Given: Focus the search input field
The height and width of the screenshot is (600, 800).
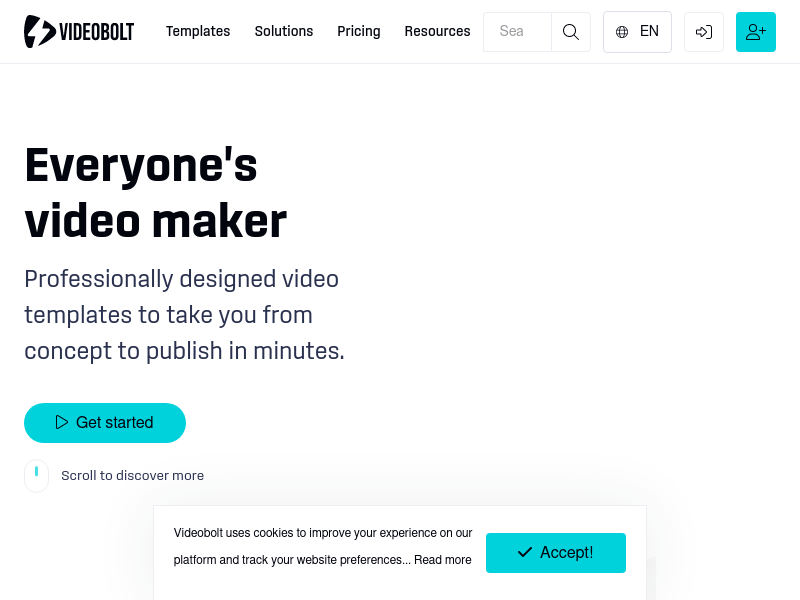Looking at the screenshot, I should pyautogui.click(x=517, y=32).
